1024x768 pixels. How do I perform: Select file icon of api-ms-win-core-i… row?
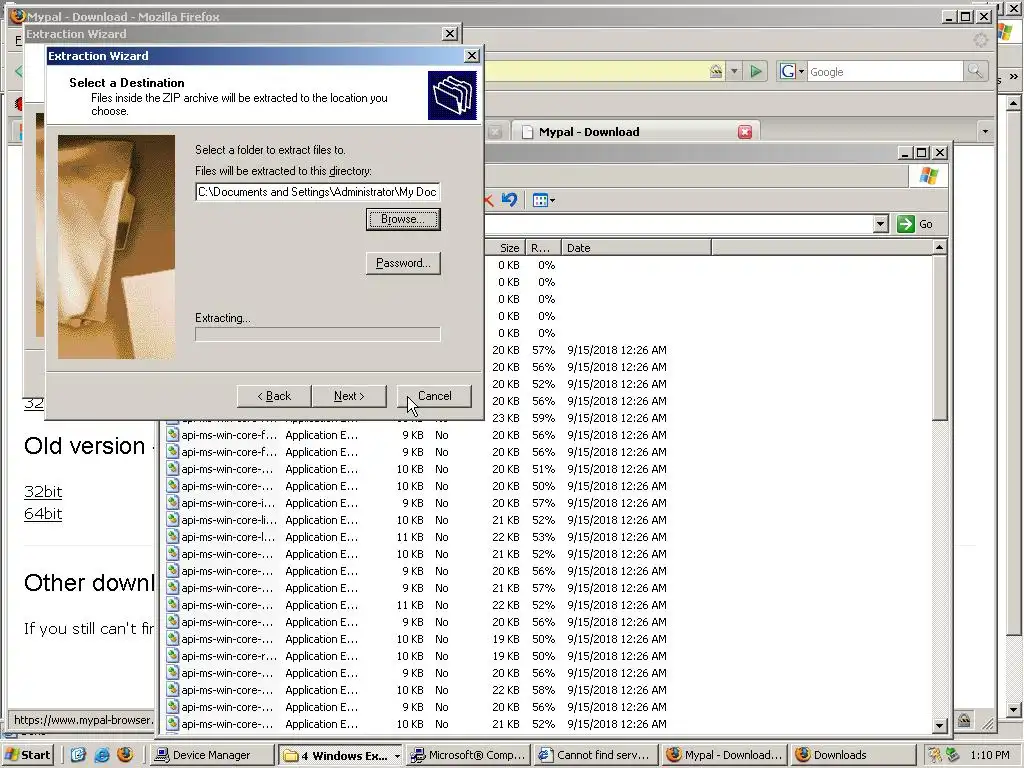(172, 503)
